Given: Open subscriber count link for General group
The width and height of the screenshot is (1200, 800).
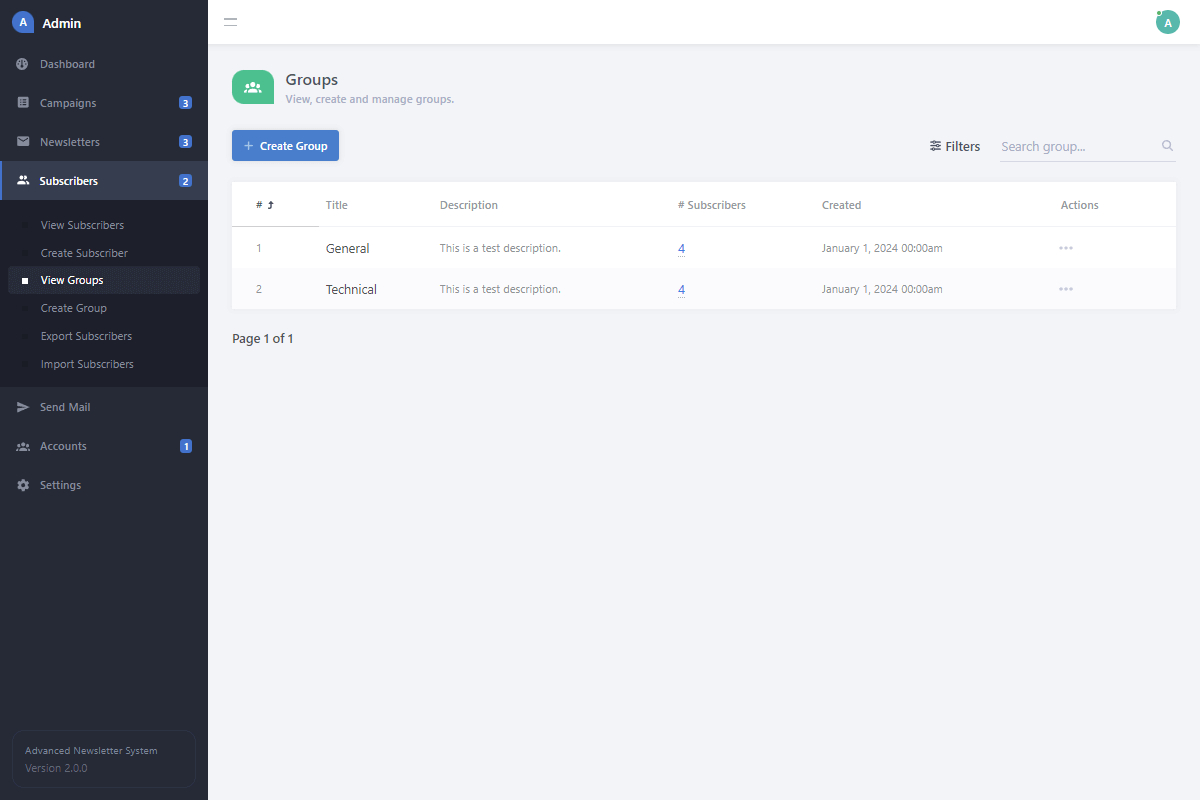Looking at the screenshot, I should click(x=681, y=248).
